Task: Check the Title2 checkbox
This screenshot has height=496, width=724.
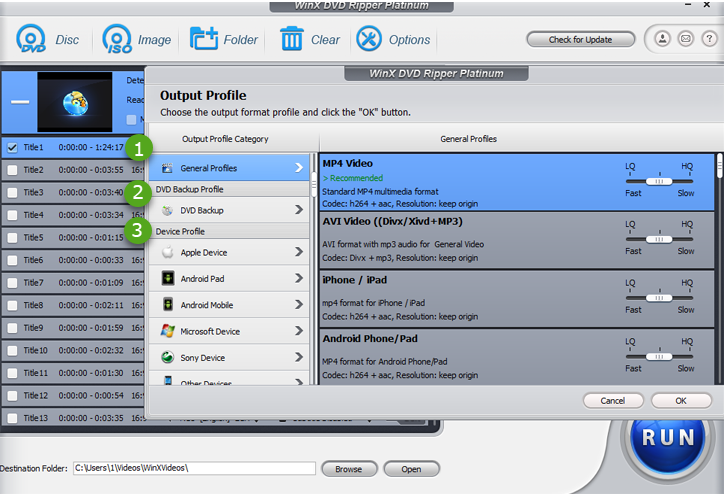Action: click(x=12, y=170)
